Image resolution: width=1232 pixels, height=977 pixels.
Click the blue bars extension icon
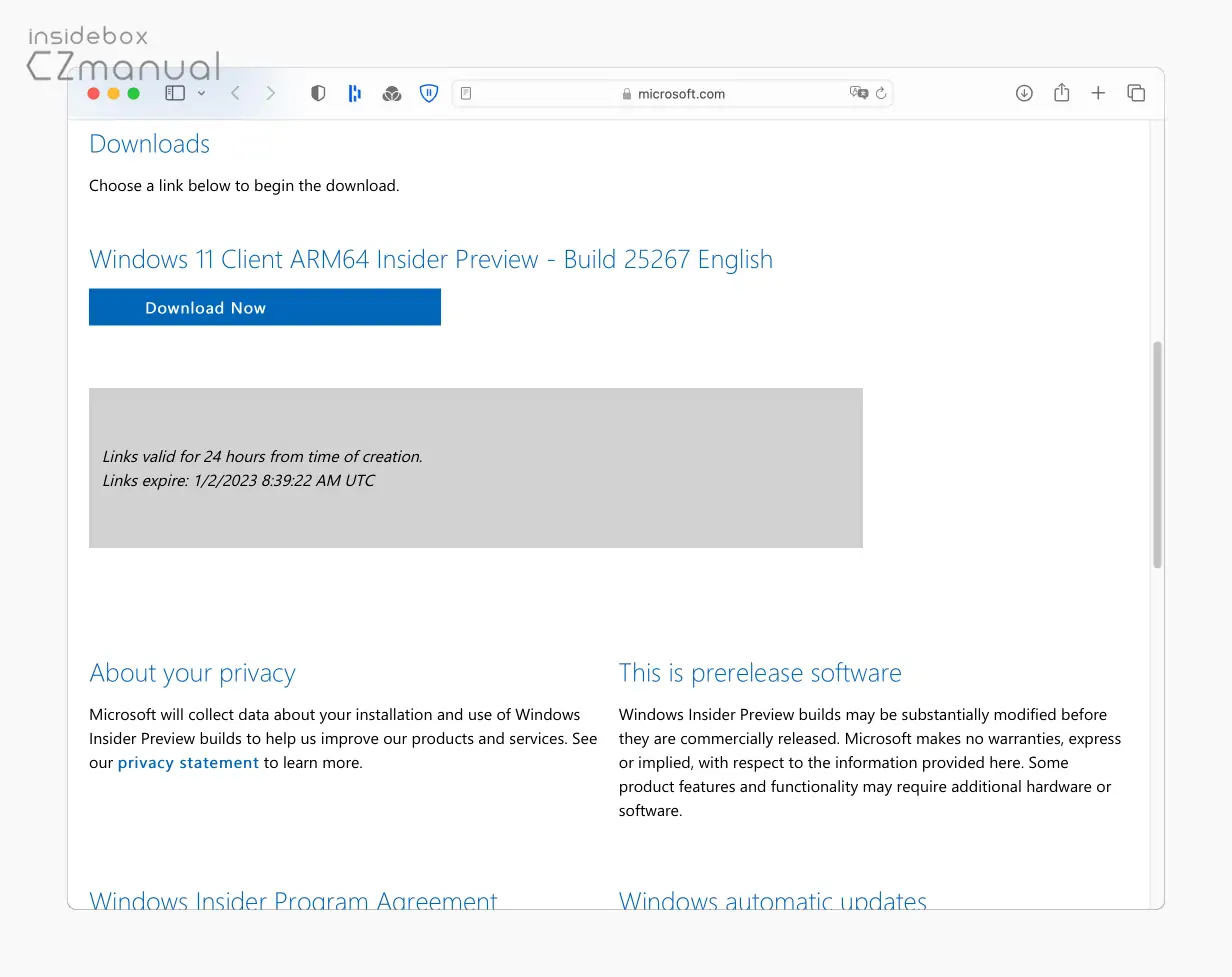click(x=355, y=93)
